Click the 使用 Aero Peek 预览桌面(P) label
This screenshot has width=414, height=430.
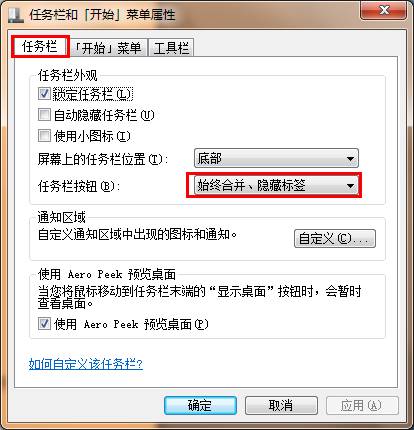click(131, 324)
